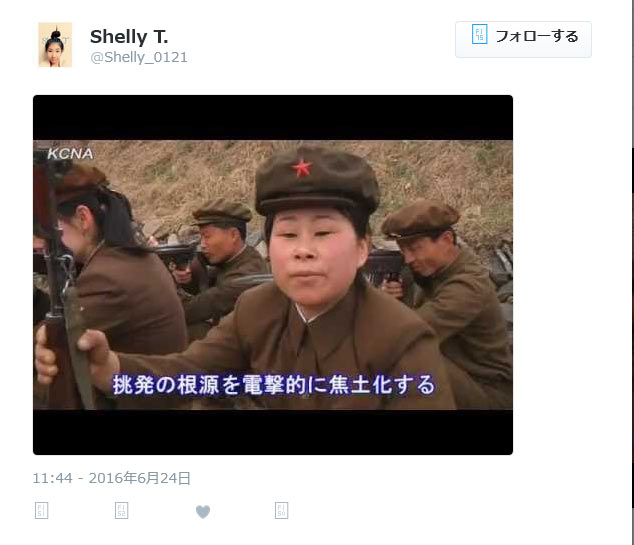Click the red star on soldier's cap
Screen dimensions: 634x545
(x=302, y=168)
